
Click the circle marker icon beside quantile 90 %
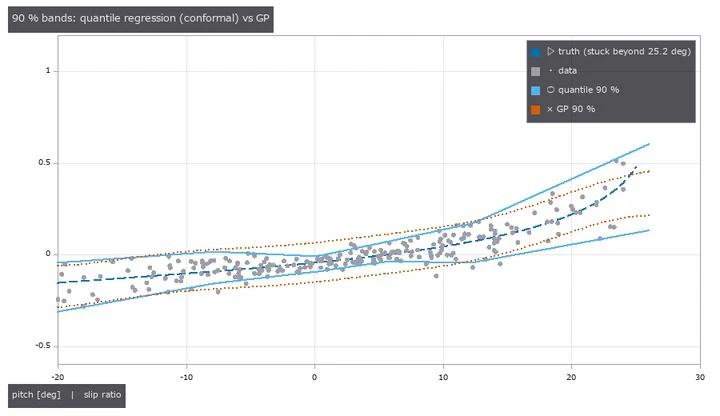[x=551, y=90]
